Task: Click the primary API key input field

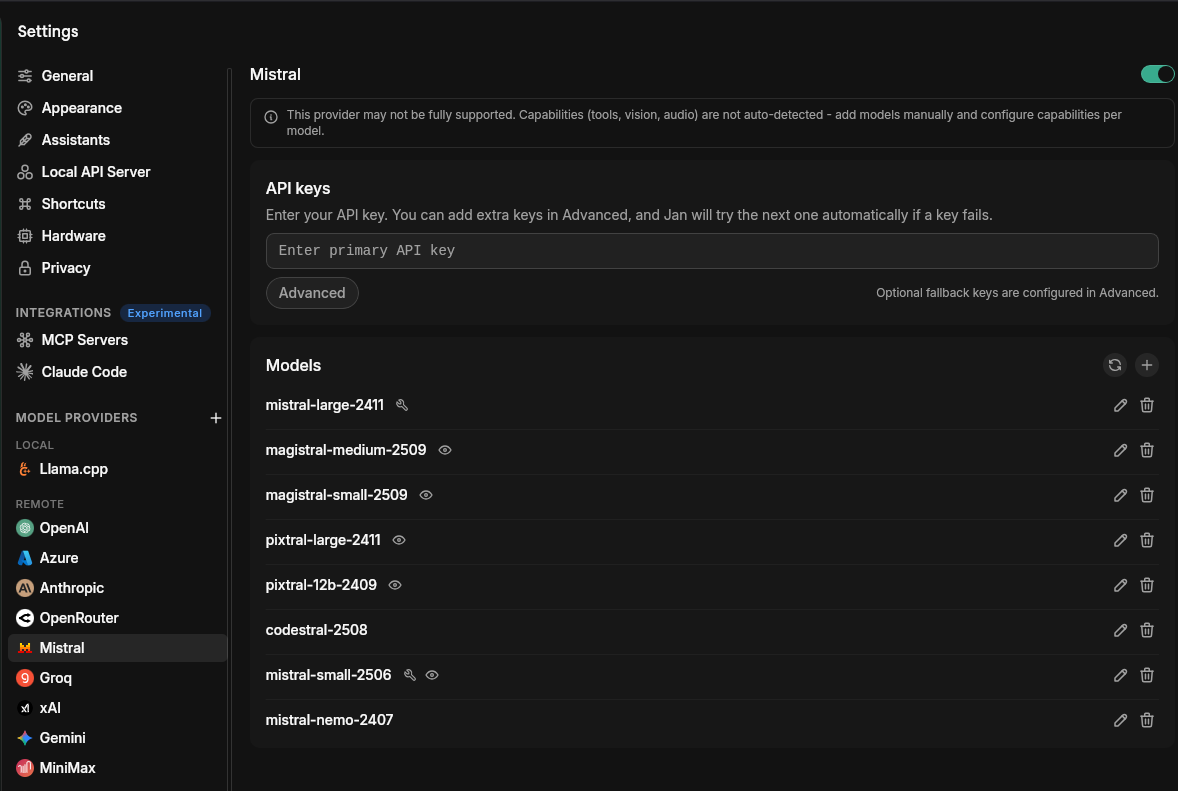Action: point(711,251)
